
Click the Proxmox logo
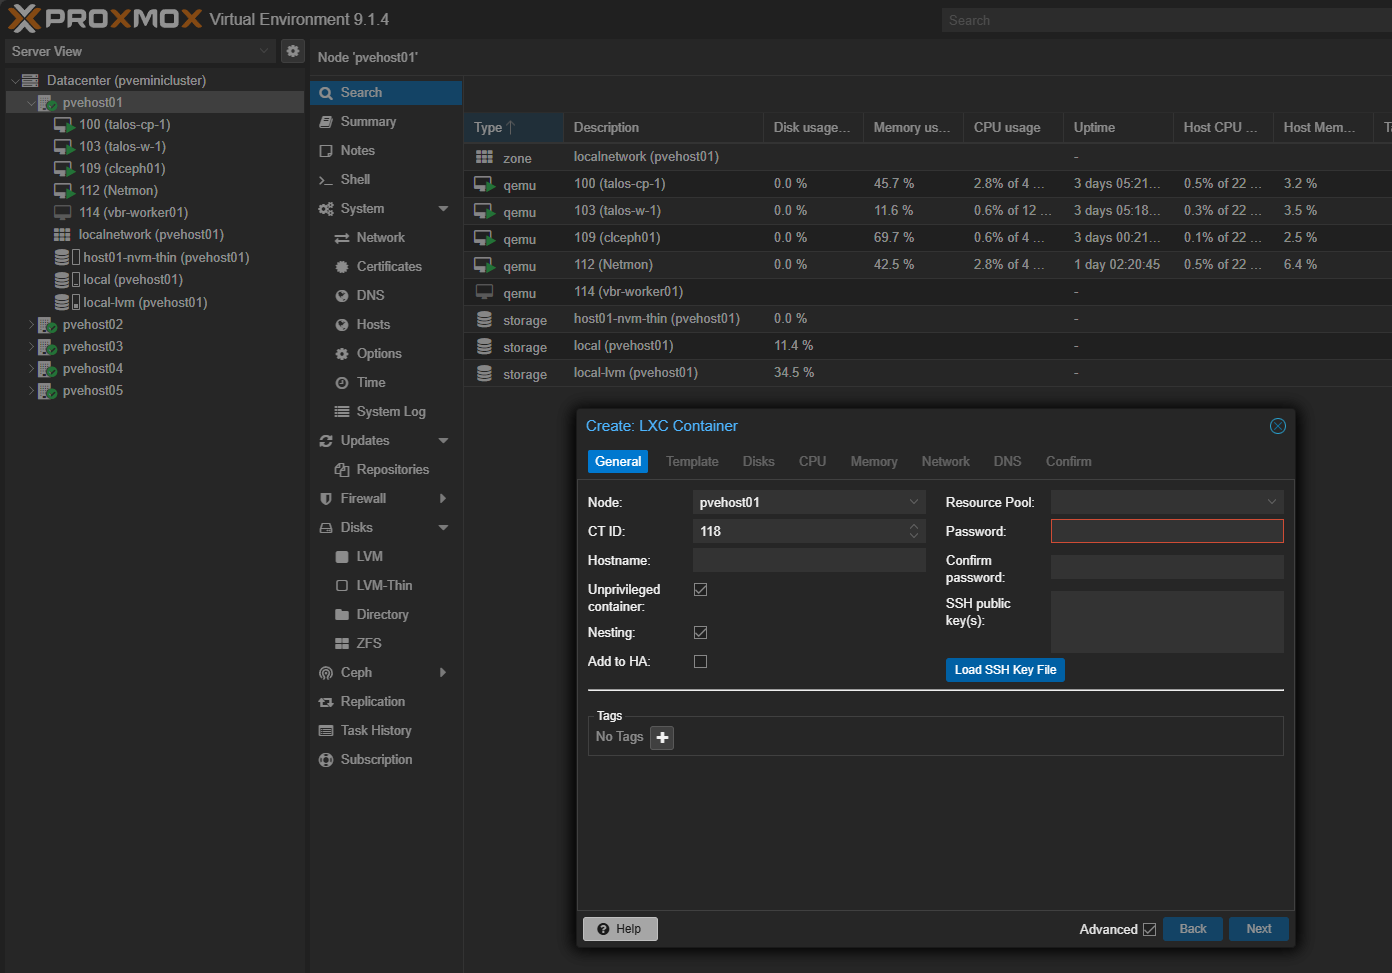click(105, 19)
